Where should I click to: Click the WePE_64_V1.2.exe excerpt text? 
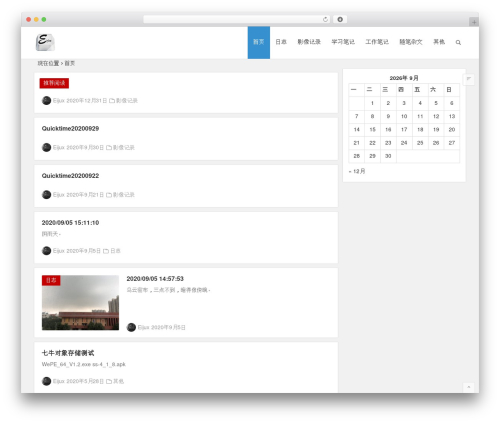[x=84, y=364]
